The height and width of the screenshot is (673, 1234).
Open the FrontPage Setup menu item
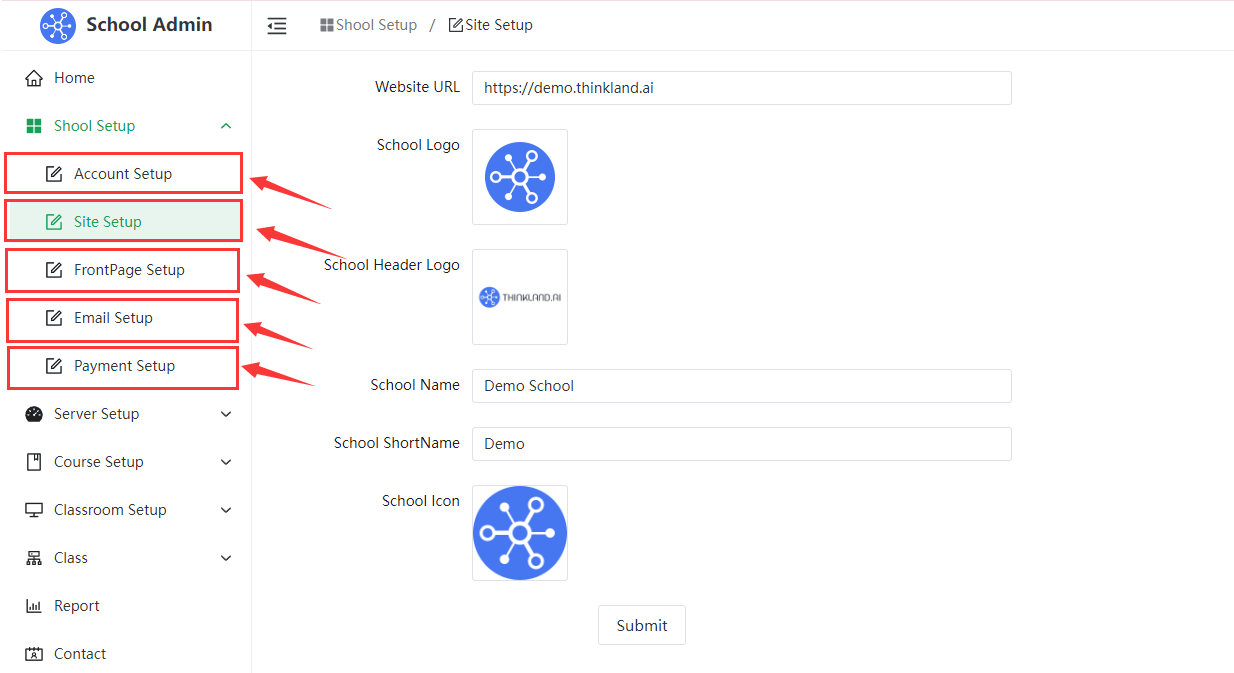(128, 270)
